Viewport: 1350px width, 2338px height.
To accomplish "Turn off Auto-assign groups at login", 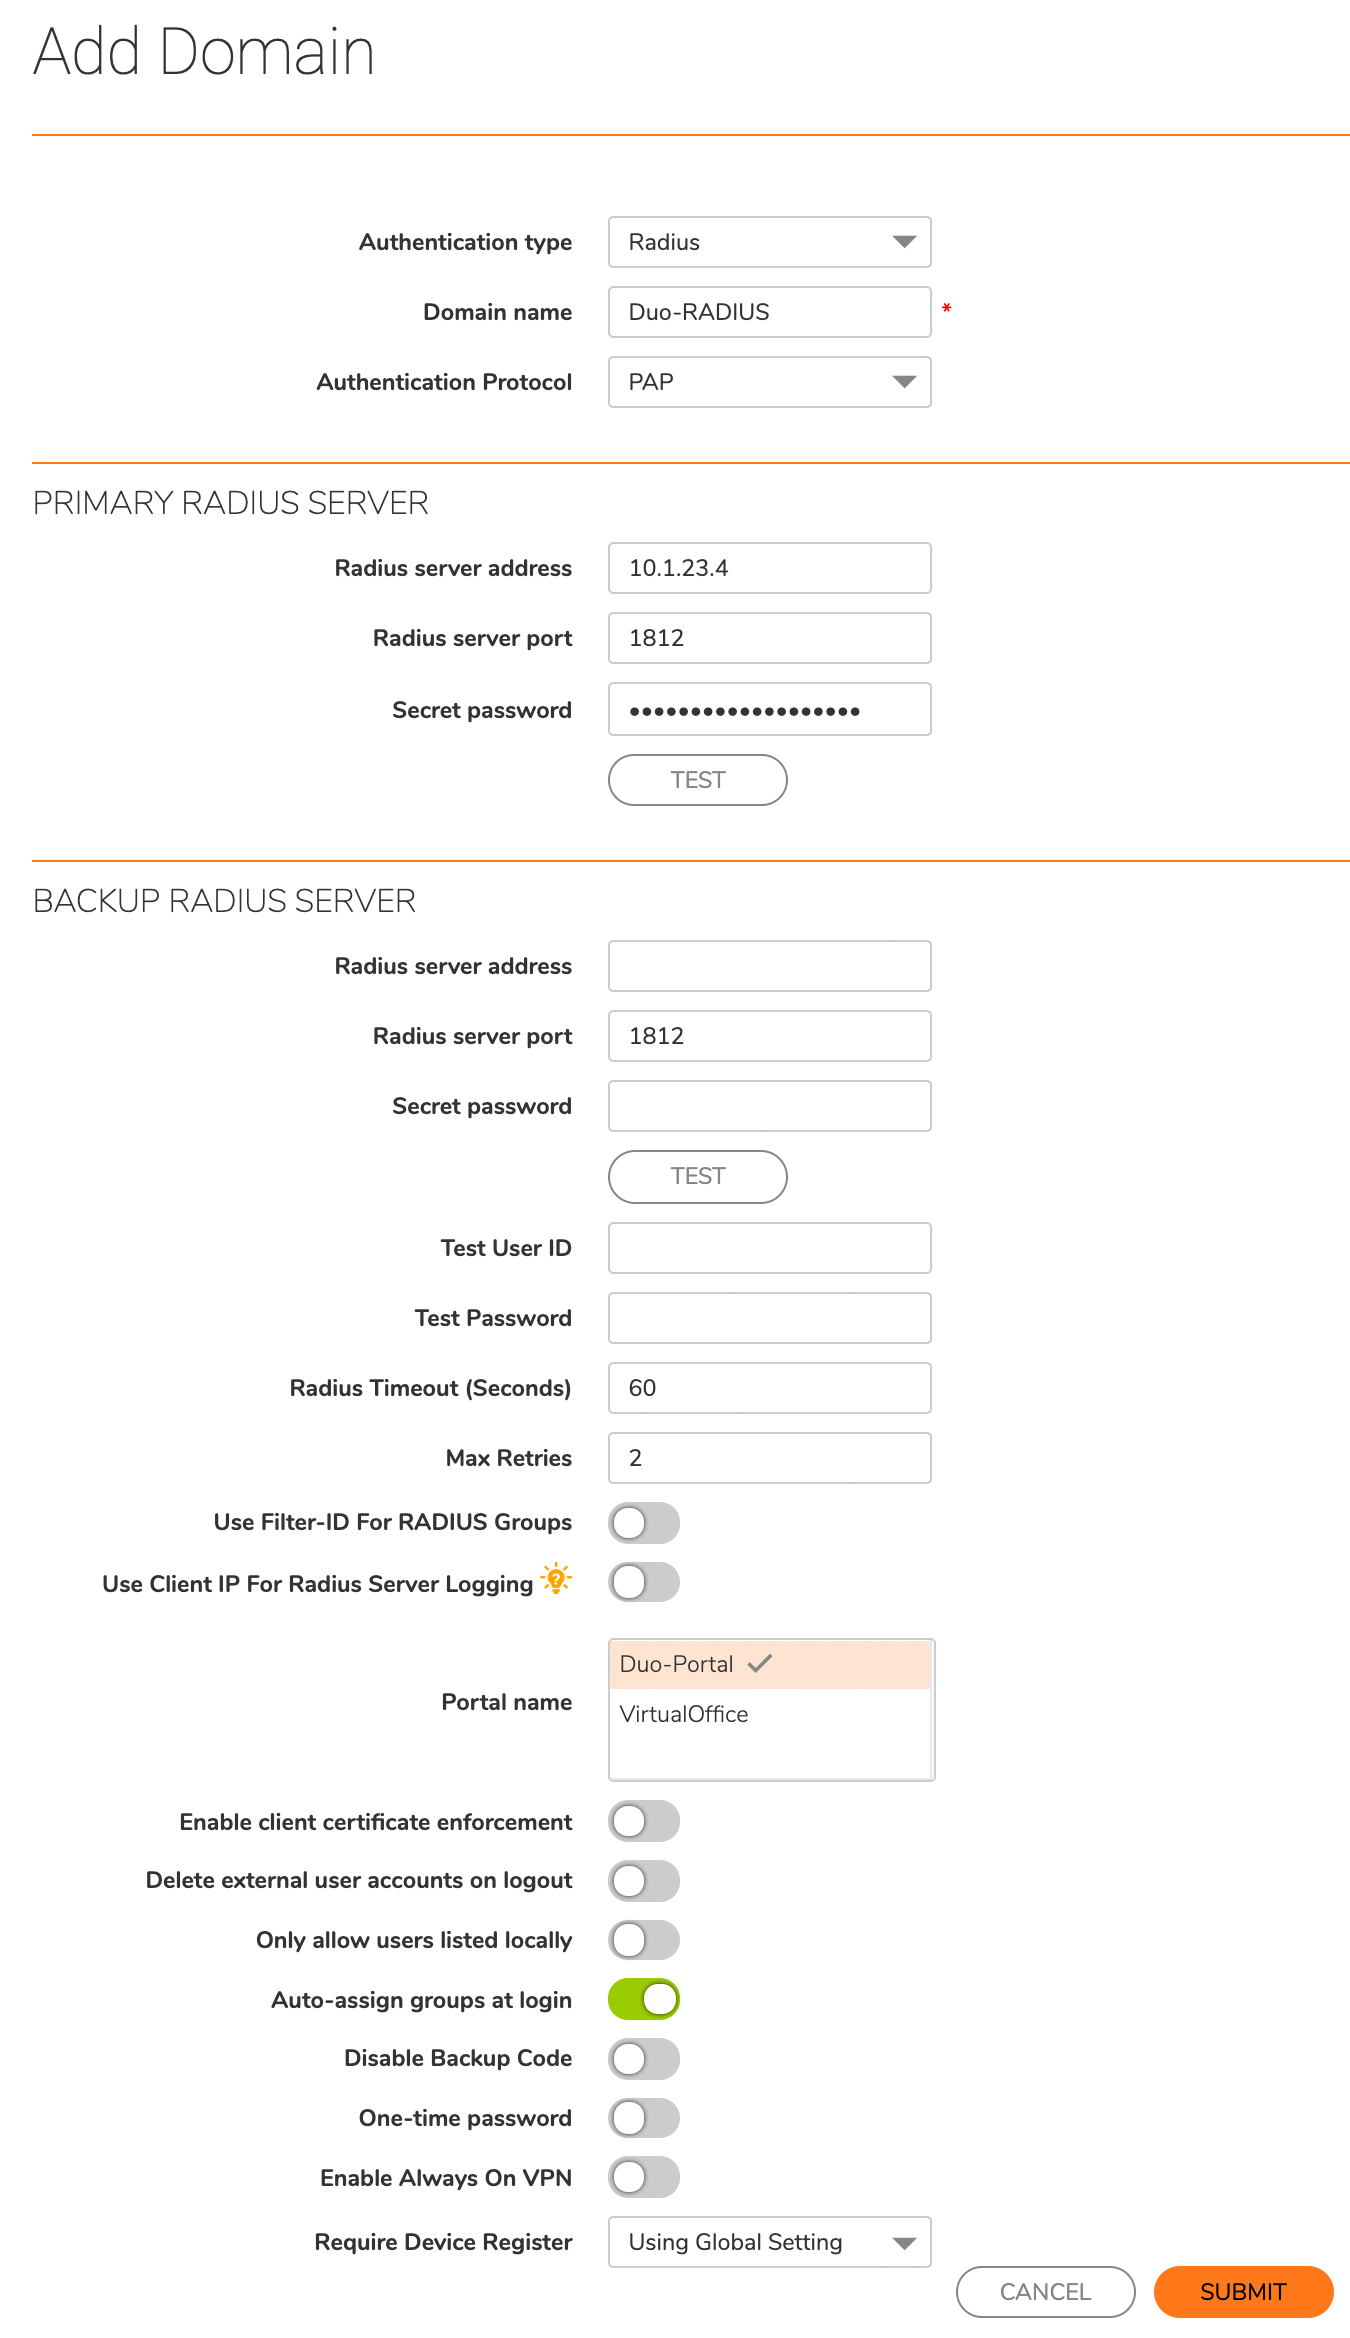I will [x=643, y=1999].
